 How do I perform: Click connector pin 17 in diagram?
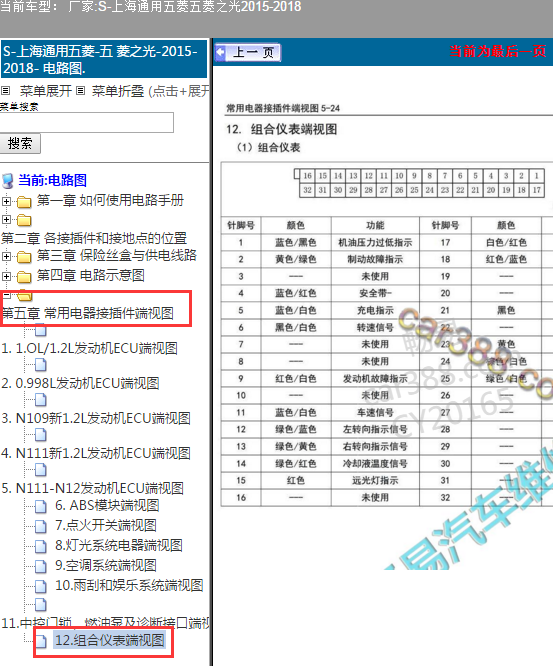pos(537,190)
